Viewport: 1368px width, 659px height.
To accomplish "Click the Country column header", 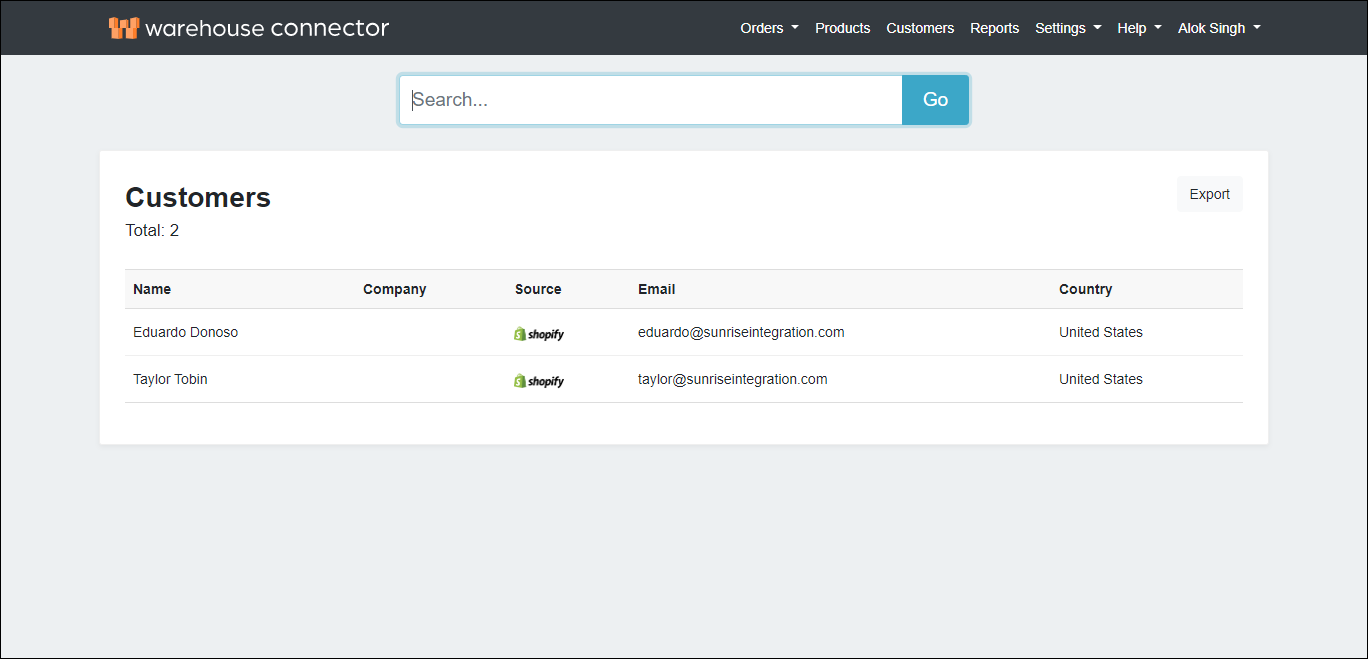I will tap(1085, 289).
